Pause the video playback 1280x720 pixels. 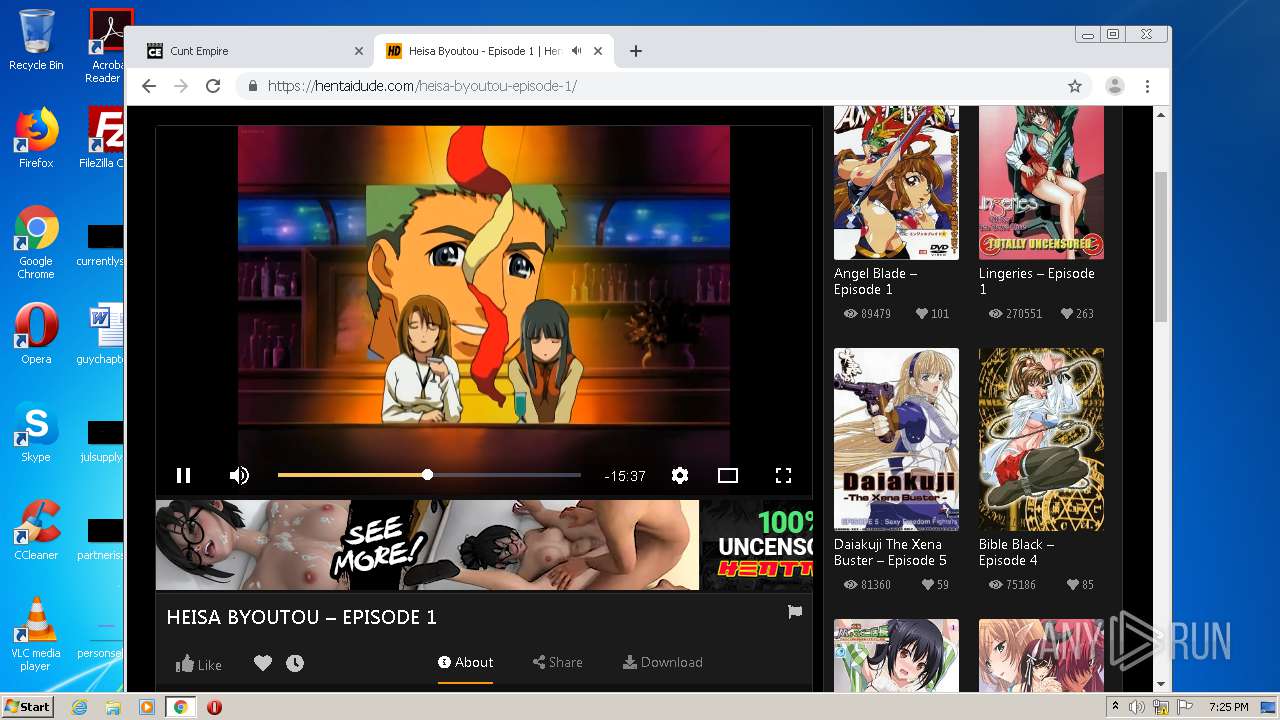click(x=183, y=476)
